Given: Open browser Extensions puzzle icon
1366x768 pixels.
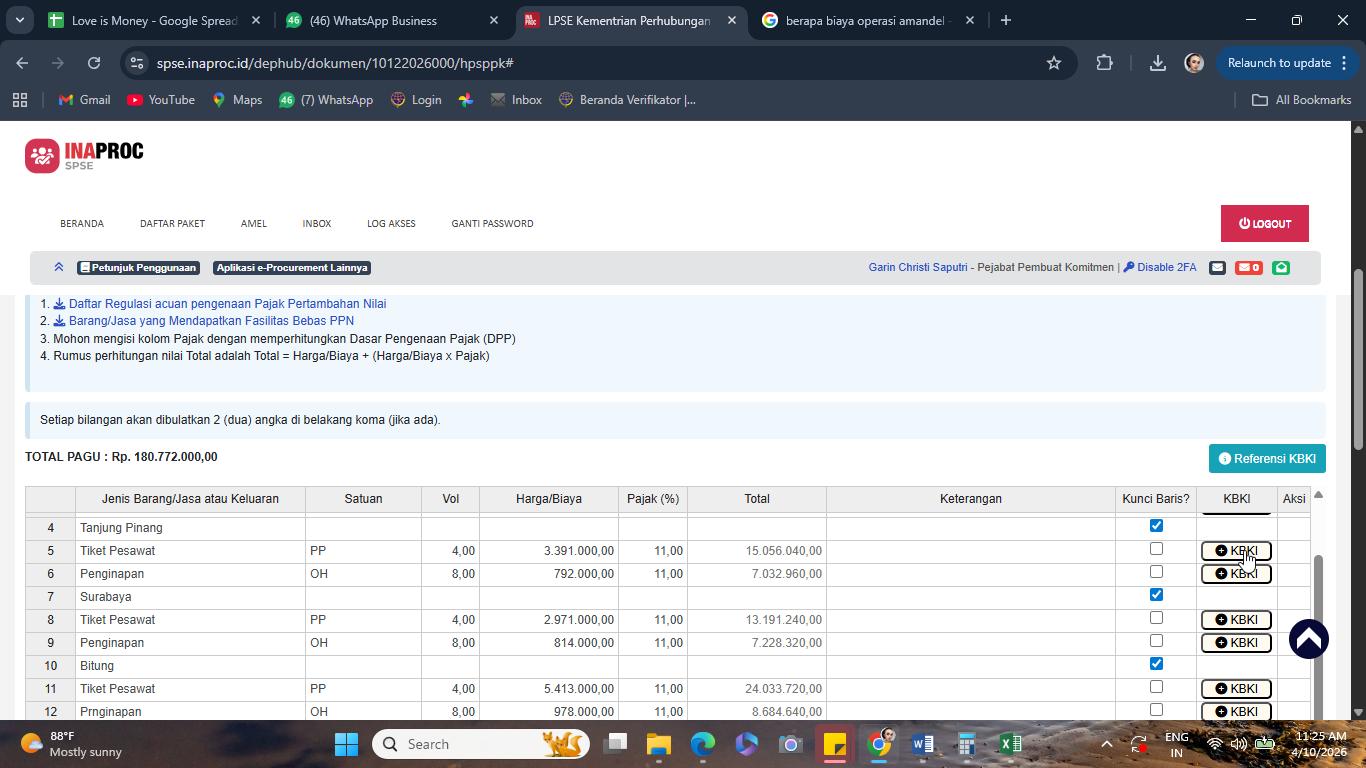Looking at the screenshot, I should [x=1104, y=63].
